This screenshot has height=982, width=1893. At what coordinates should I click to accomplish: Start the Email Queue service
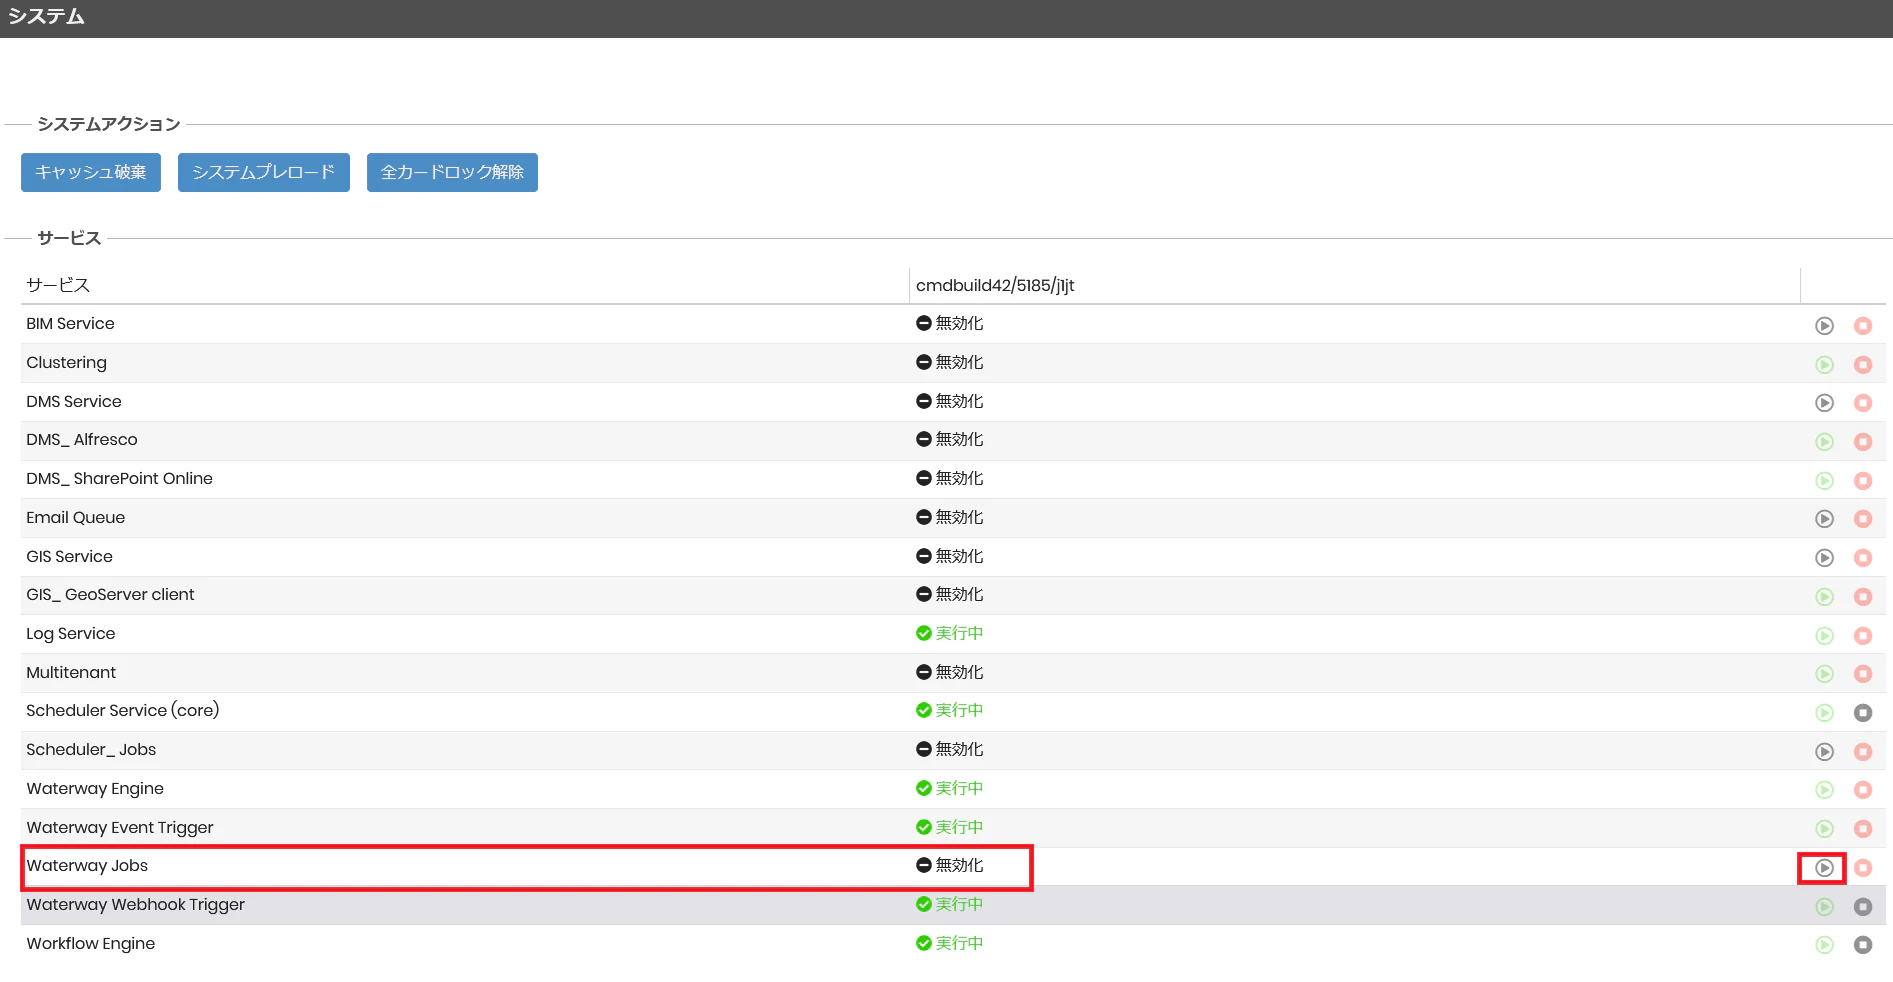[x=1824, y=518]
